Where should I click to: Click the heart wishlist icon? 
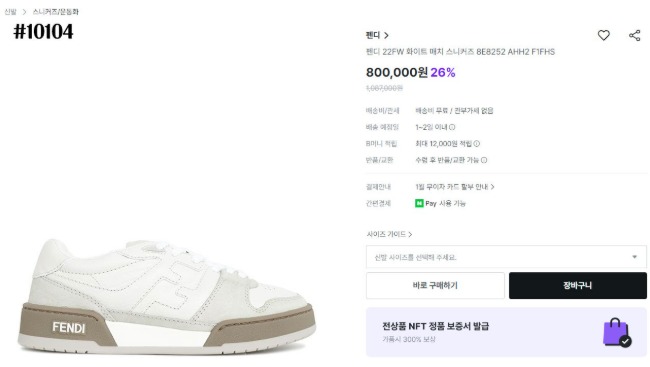[604, 35]
